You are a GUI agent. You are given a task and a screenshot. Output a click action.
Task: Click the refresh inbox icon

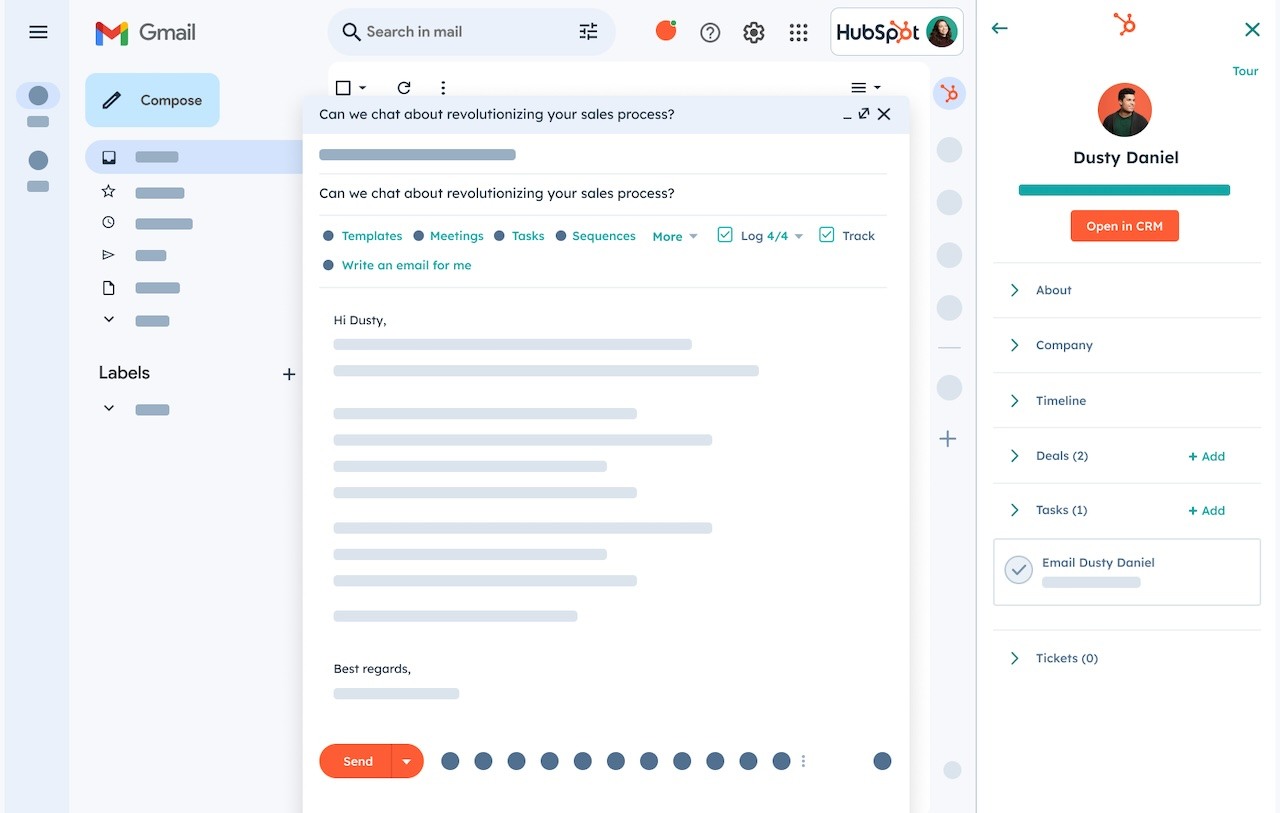pos(404,88)
